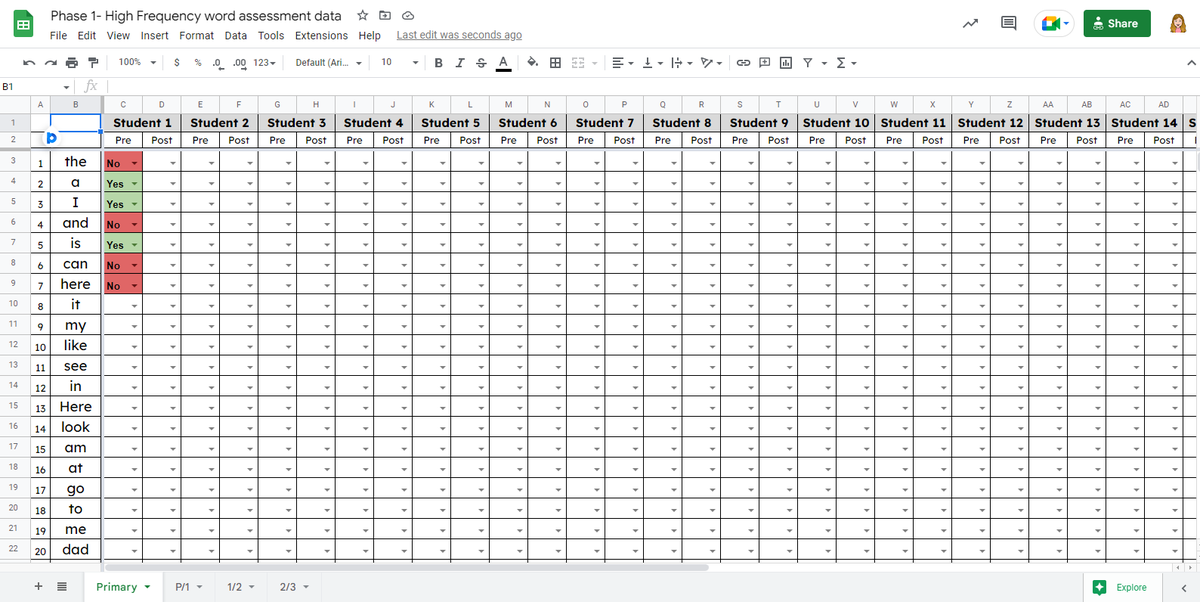Image resolution: width=1200 pixels, height=602 pixels.
Task: Open comment history icon
Action: (x=1009, y=24)
